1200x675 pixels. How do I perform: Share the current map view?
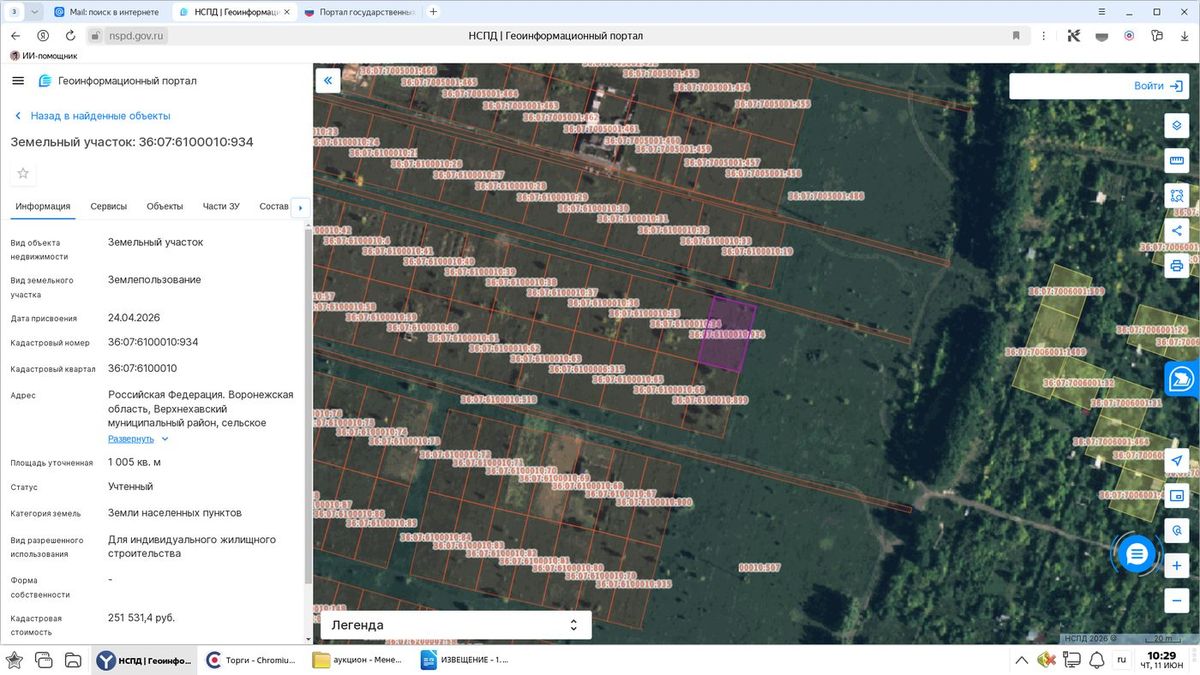(1177, 231)
